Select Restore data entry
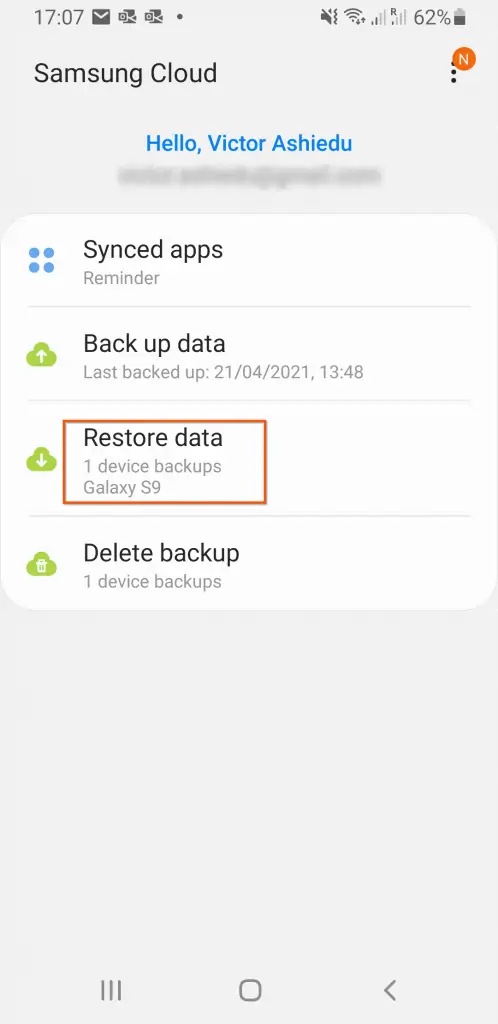498x1024 pixels. click(249, 460)
